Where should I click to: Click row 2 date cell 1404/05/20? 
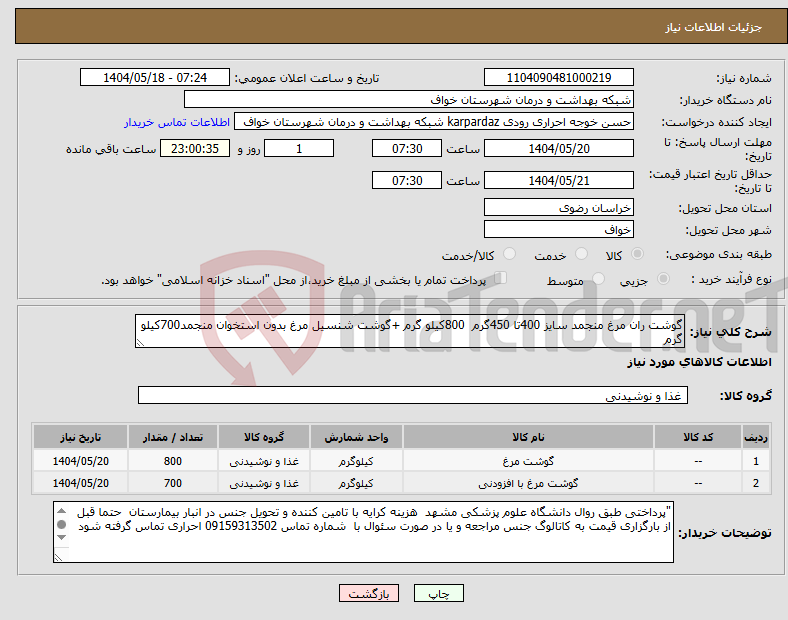pos(80,483)
